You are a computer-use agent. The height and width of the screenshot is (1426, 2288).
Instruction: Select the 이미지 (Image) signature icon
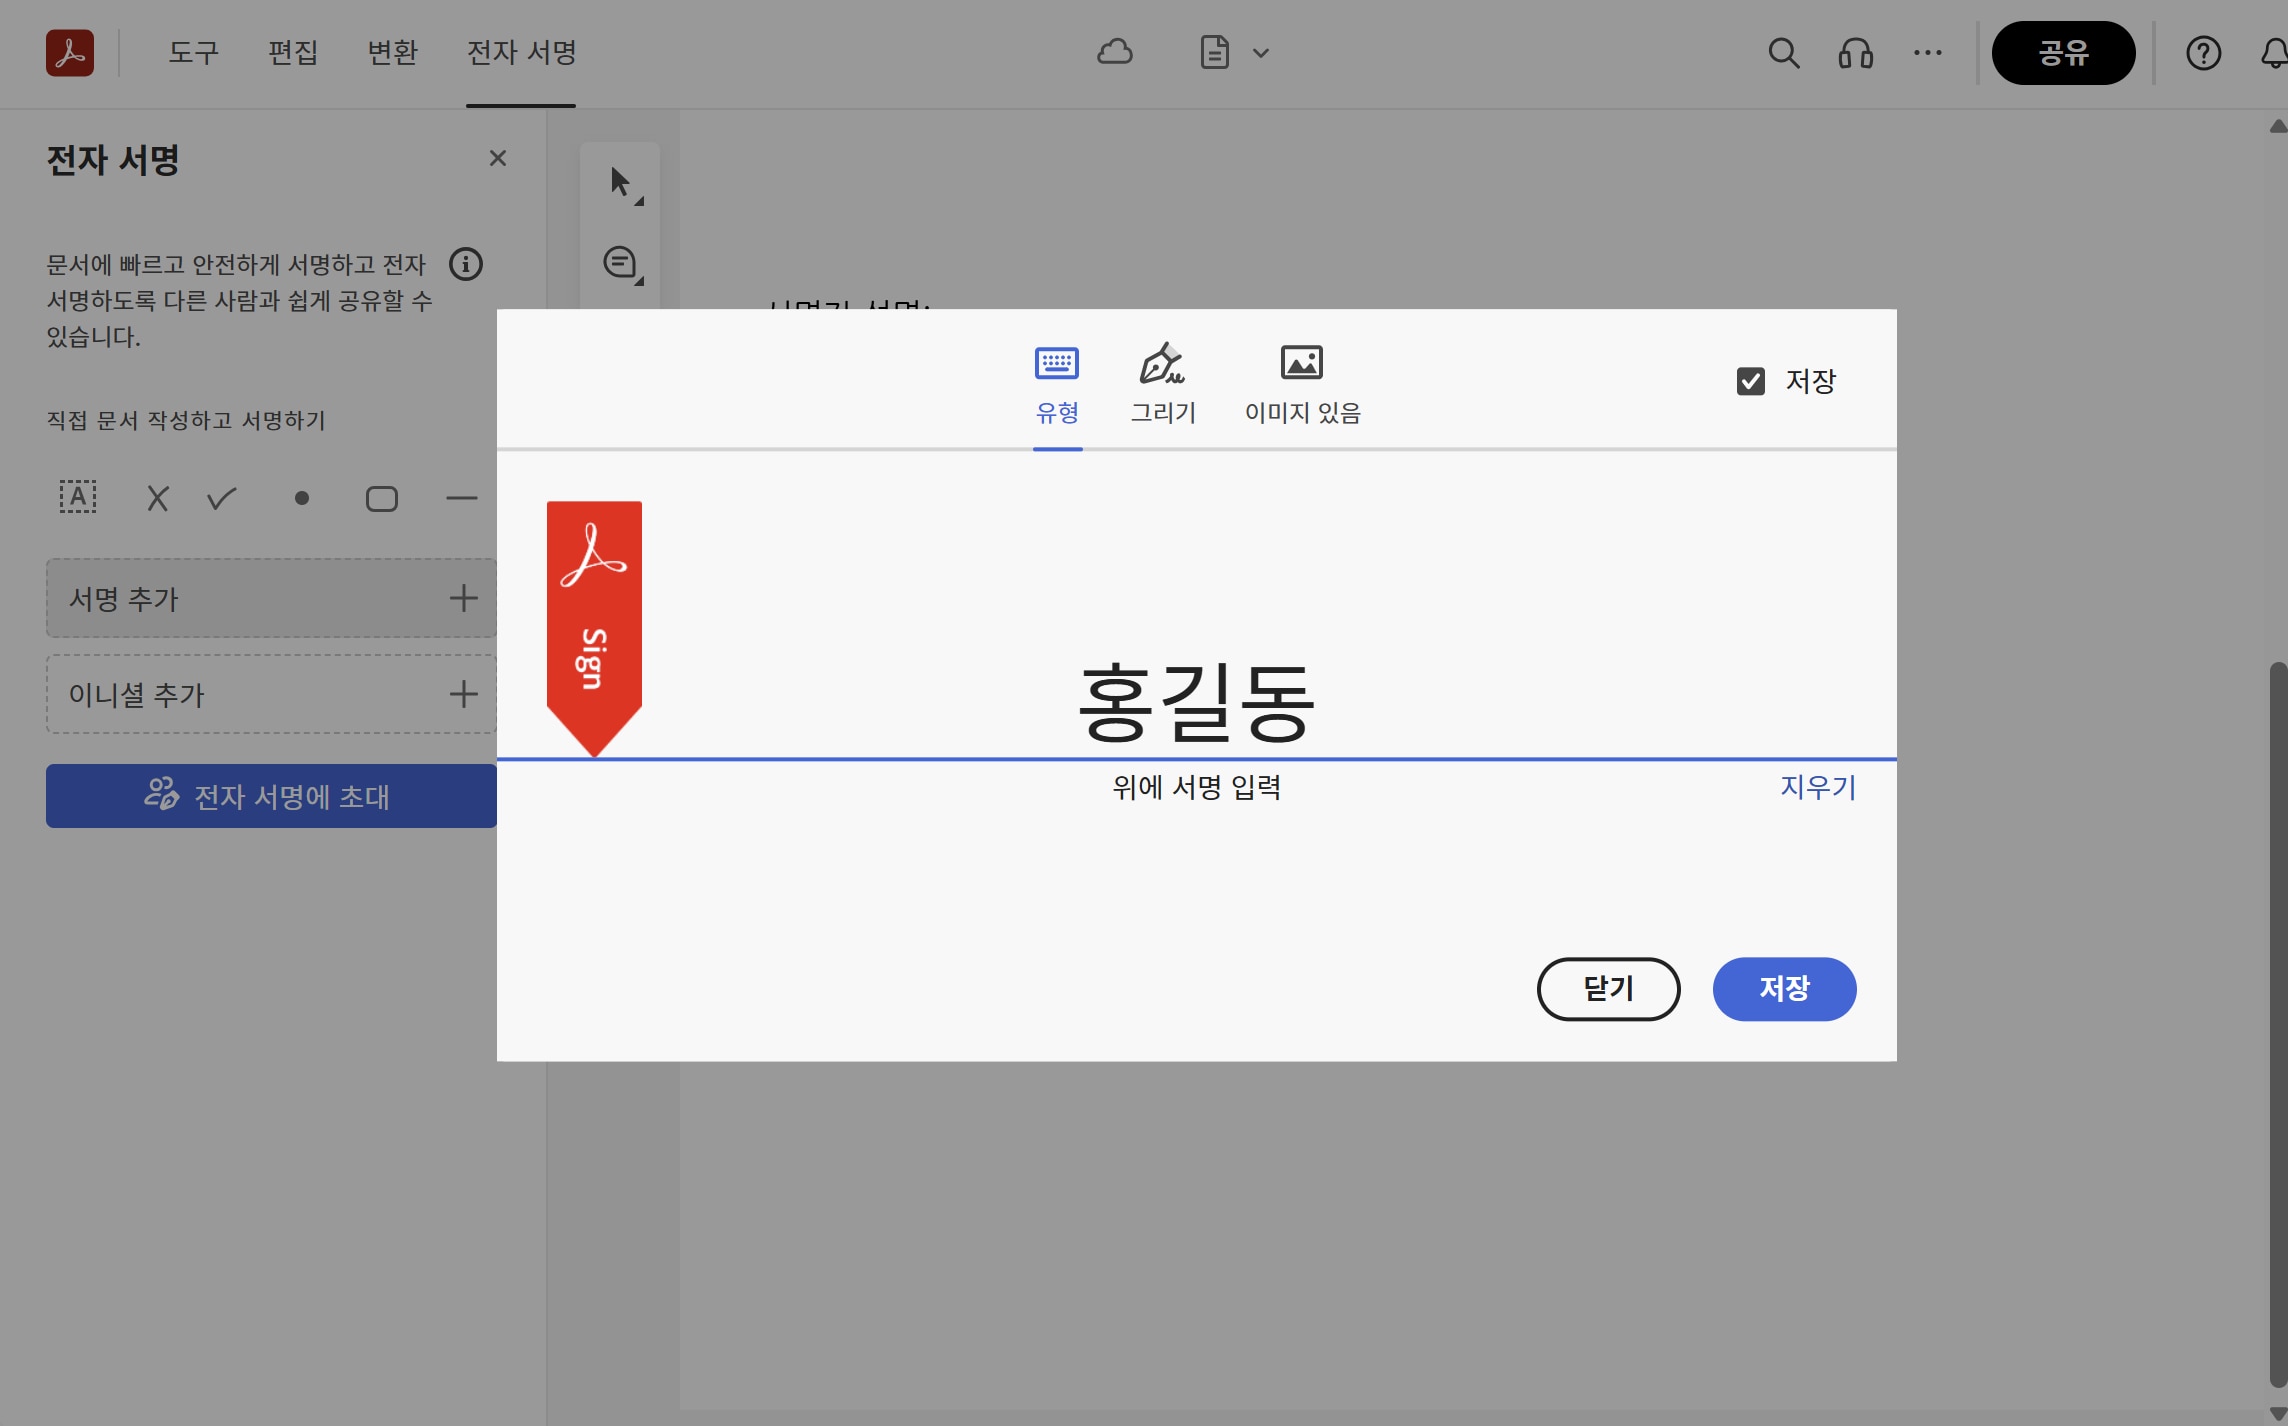[x=1301, y=362]
